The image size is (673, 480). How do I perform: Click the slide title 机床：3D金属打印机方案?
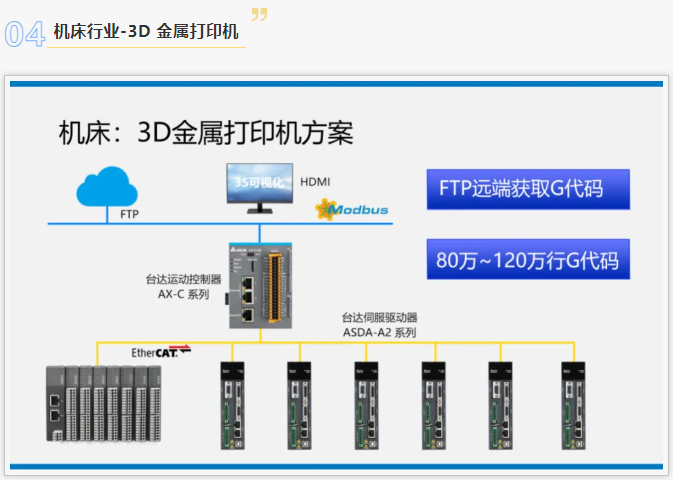(x=206, y=133)
